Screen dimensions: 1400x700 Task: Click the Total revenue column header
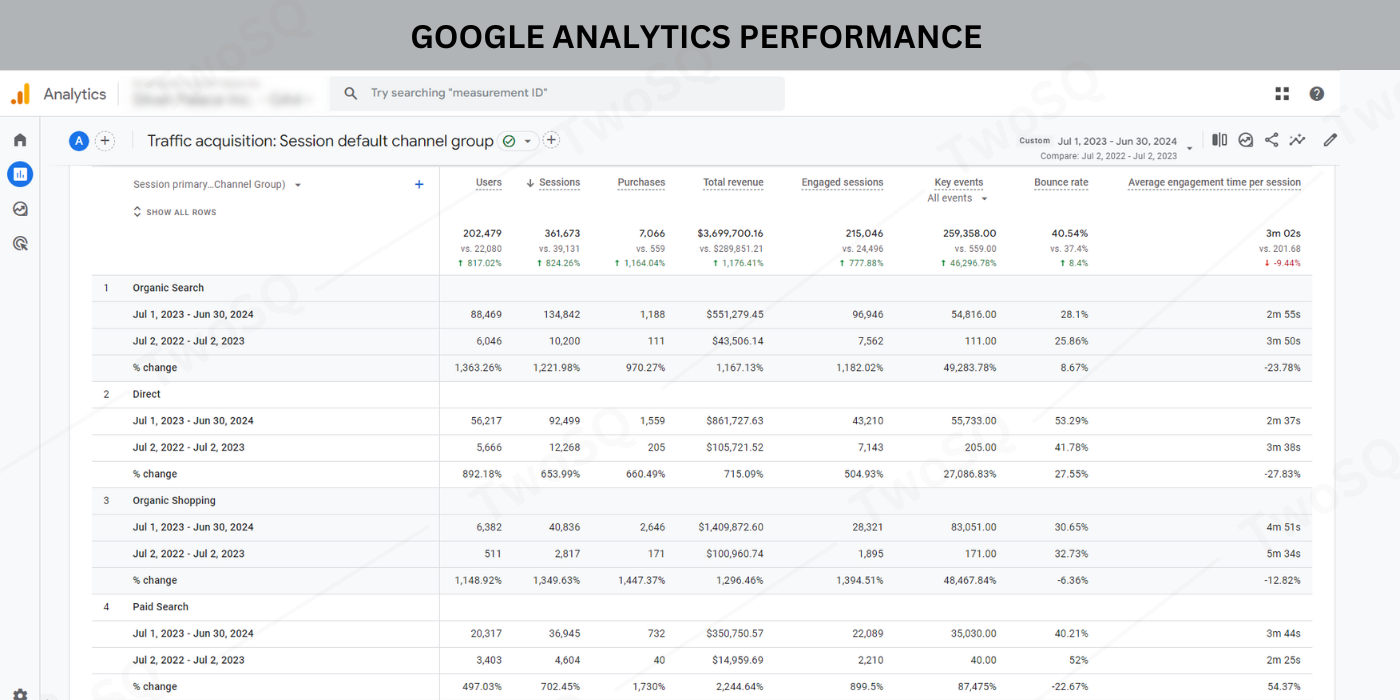click(x=733, y=183)
